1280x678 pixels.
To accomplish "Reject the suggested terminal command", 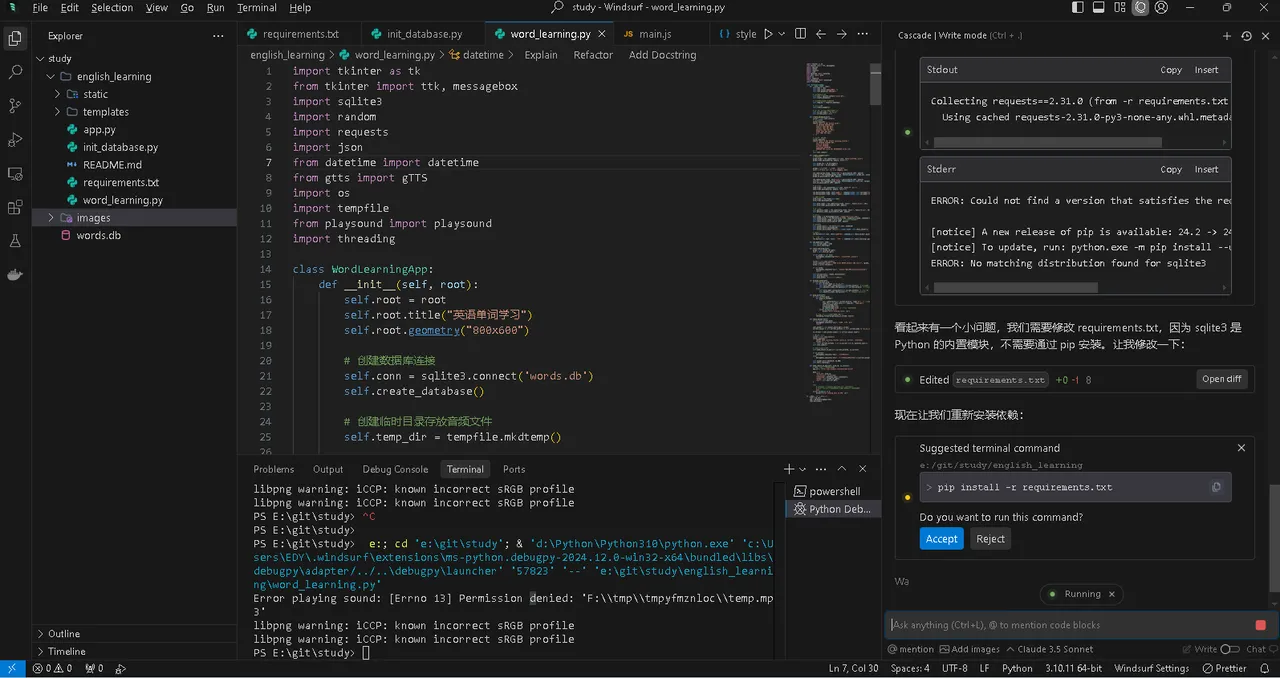I will click(990, 538).
